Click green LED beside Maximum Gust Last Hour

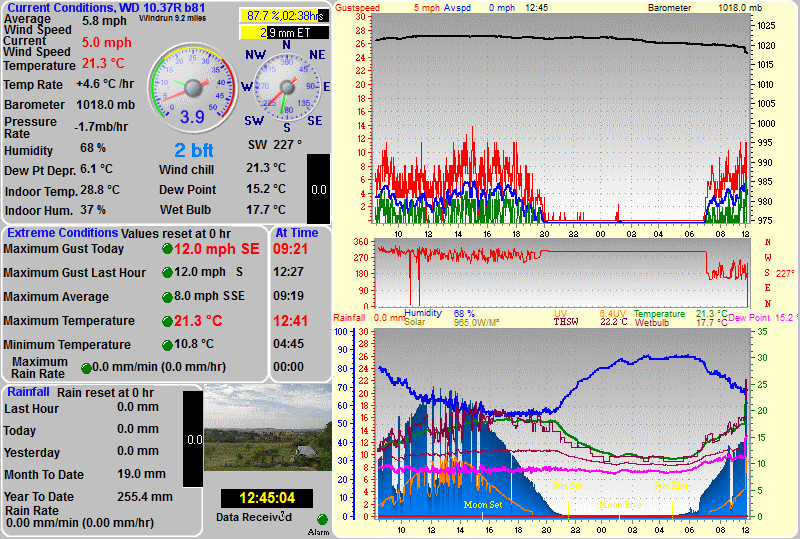(167, 273)
